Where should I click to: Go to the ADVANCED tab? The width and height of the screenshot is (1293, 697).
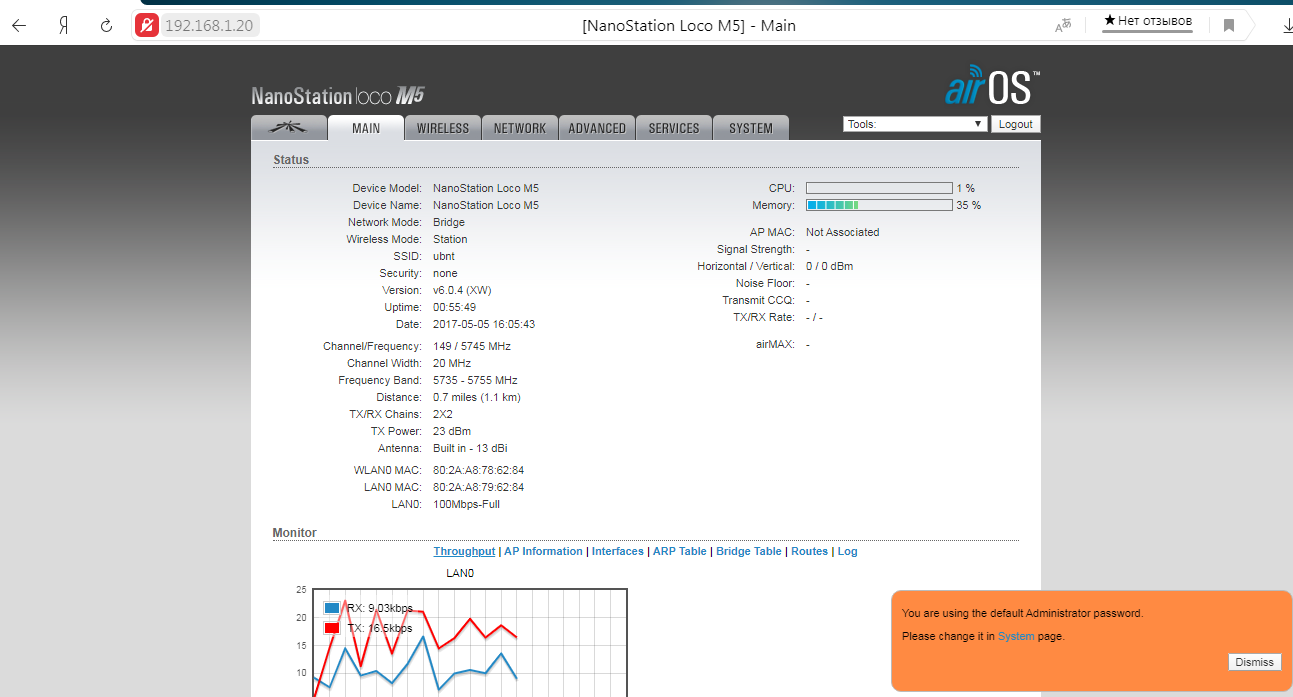click(x=597, y=128)
